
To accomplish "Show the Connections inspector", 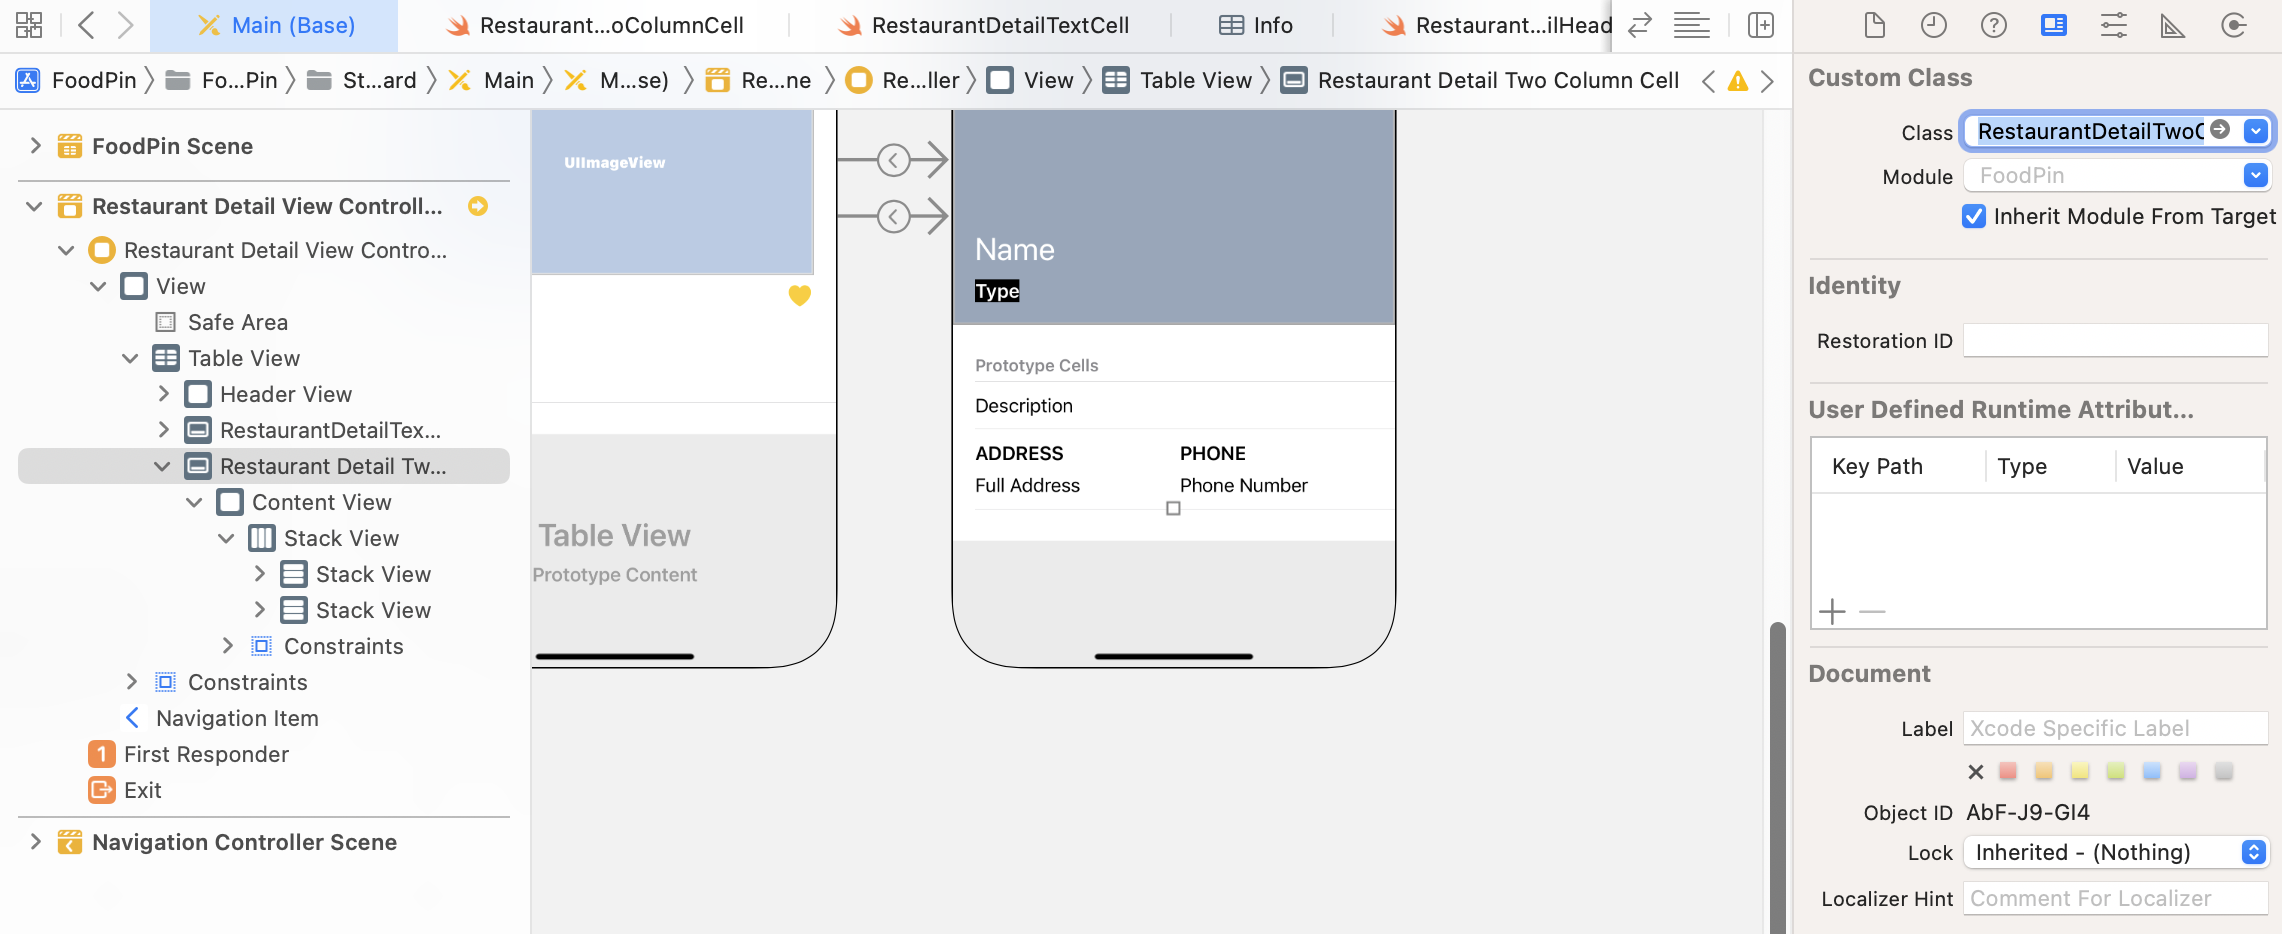I will [2233, 25].
